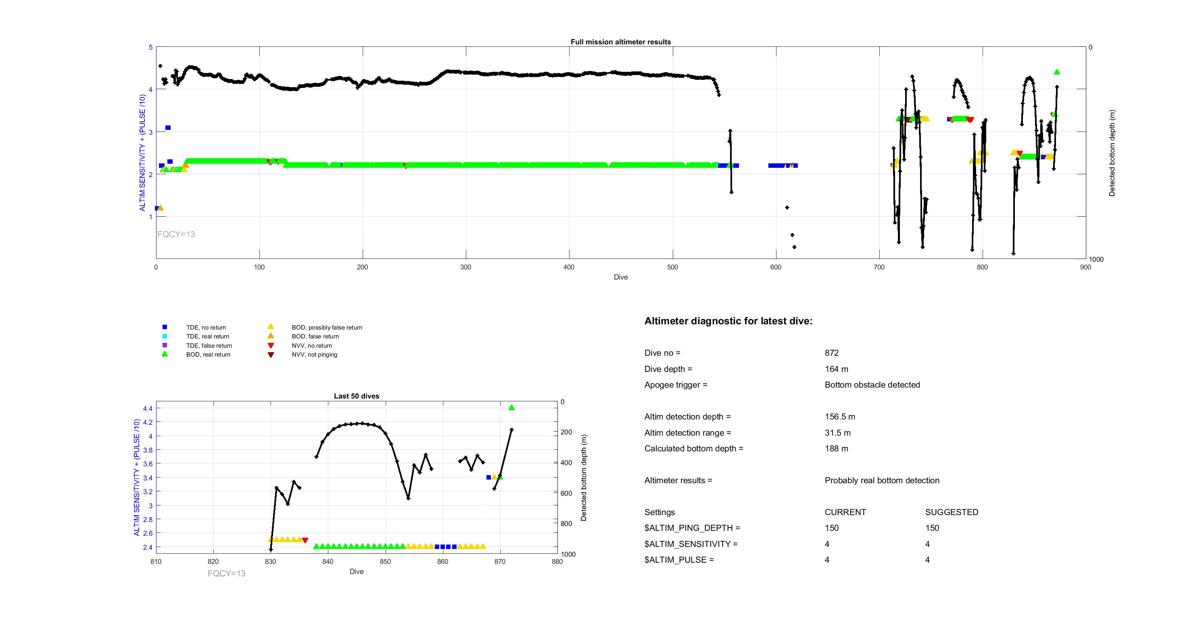Click the yellow triangle BOD possibly false return marker
Image resolution: width=1200 pixels, height=622 pixels.
[x=272, y=327]
